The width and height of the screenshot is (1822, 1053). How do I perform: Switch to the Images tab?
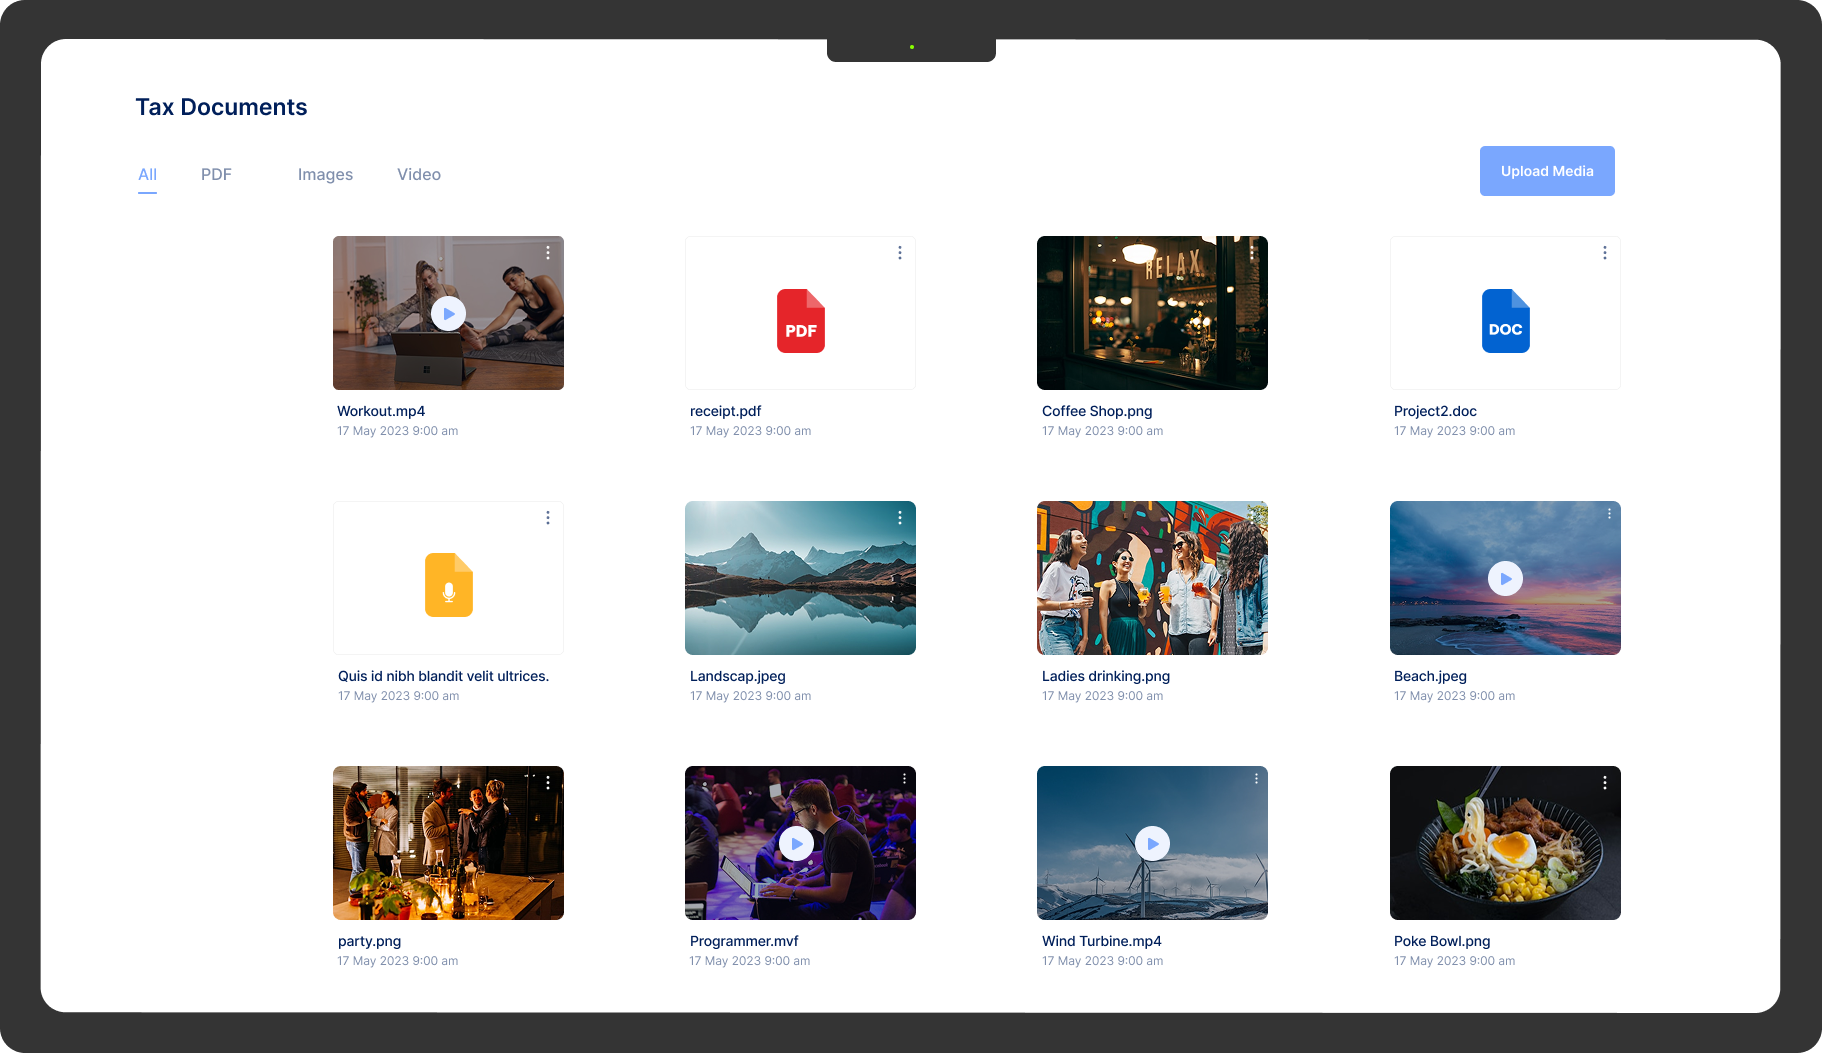coord(324,174)
